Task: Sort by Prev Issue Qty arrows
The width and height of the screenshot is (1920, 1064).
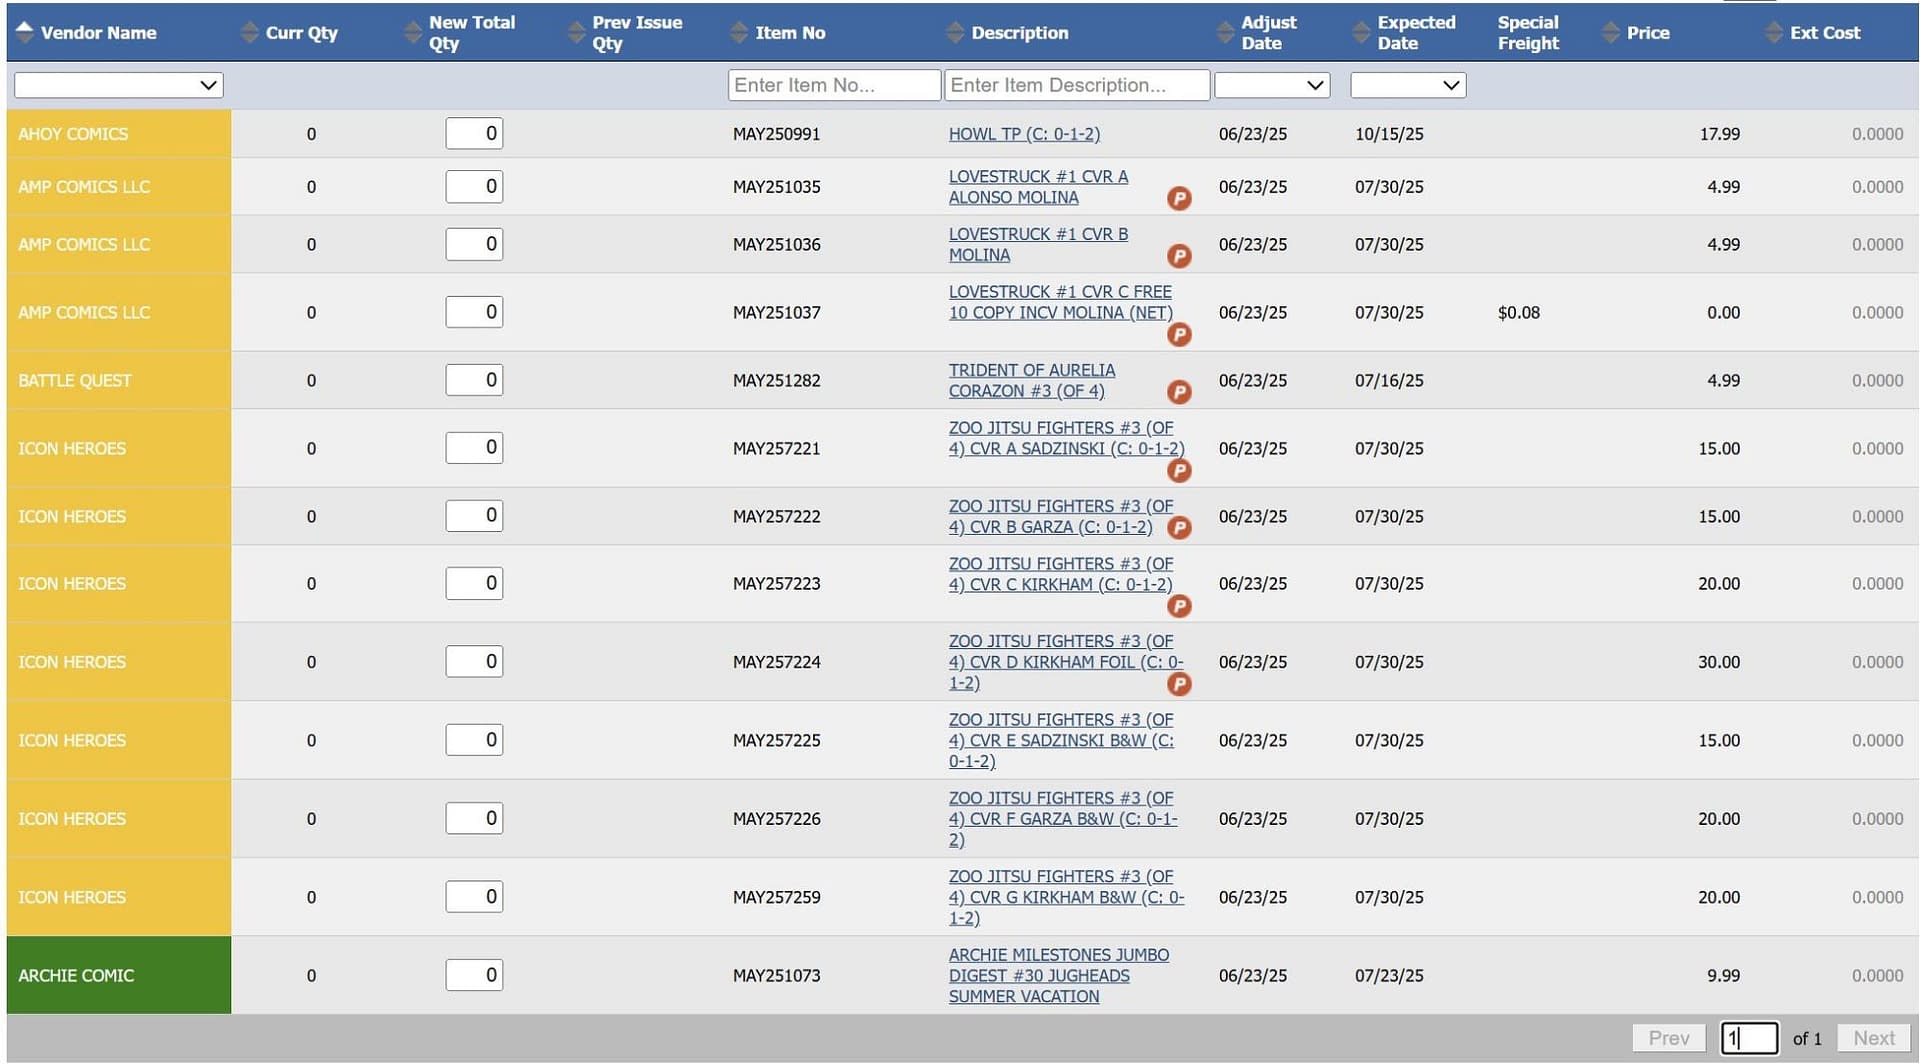Action: (x=576, y=32)
